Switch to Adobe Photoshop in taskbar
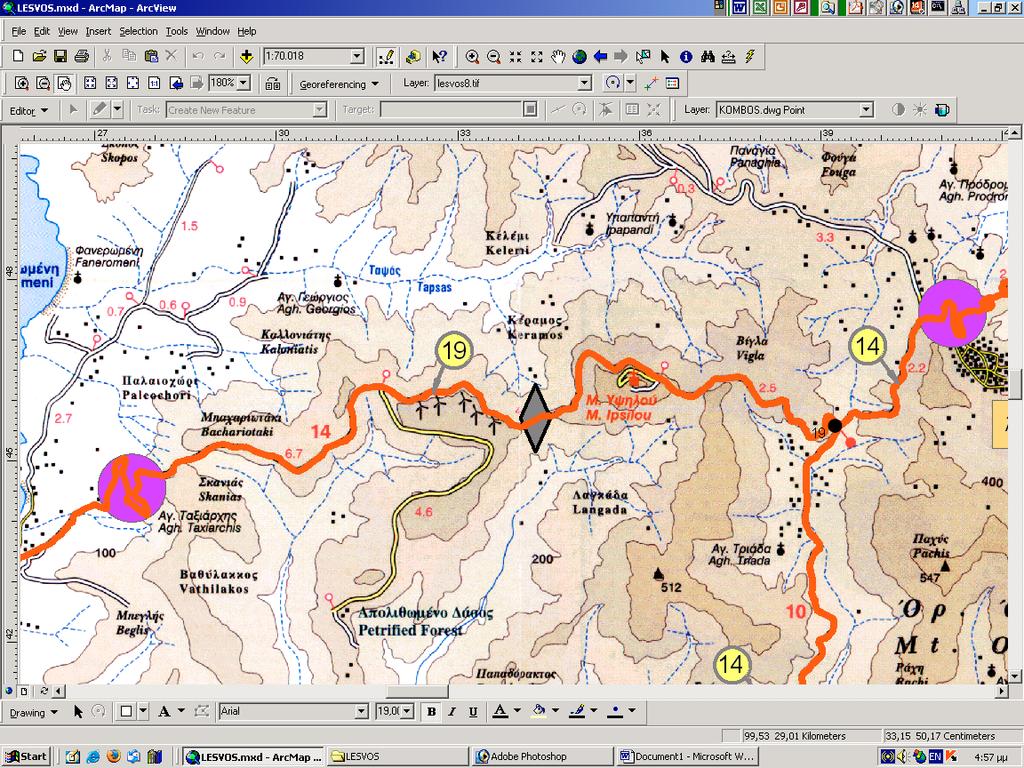 [x=541, y=757]
